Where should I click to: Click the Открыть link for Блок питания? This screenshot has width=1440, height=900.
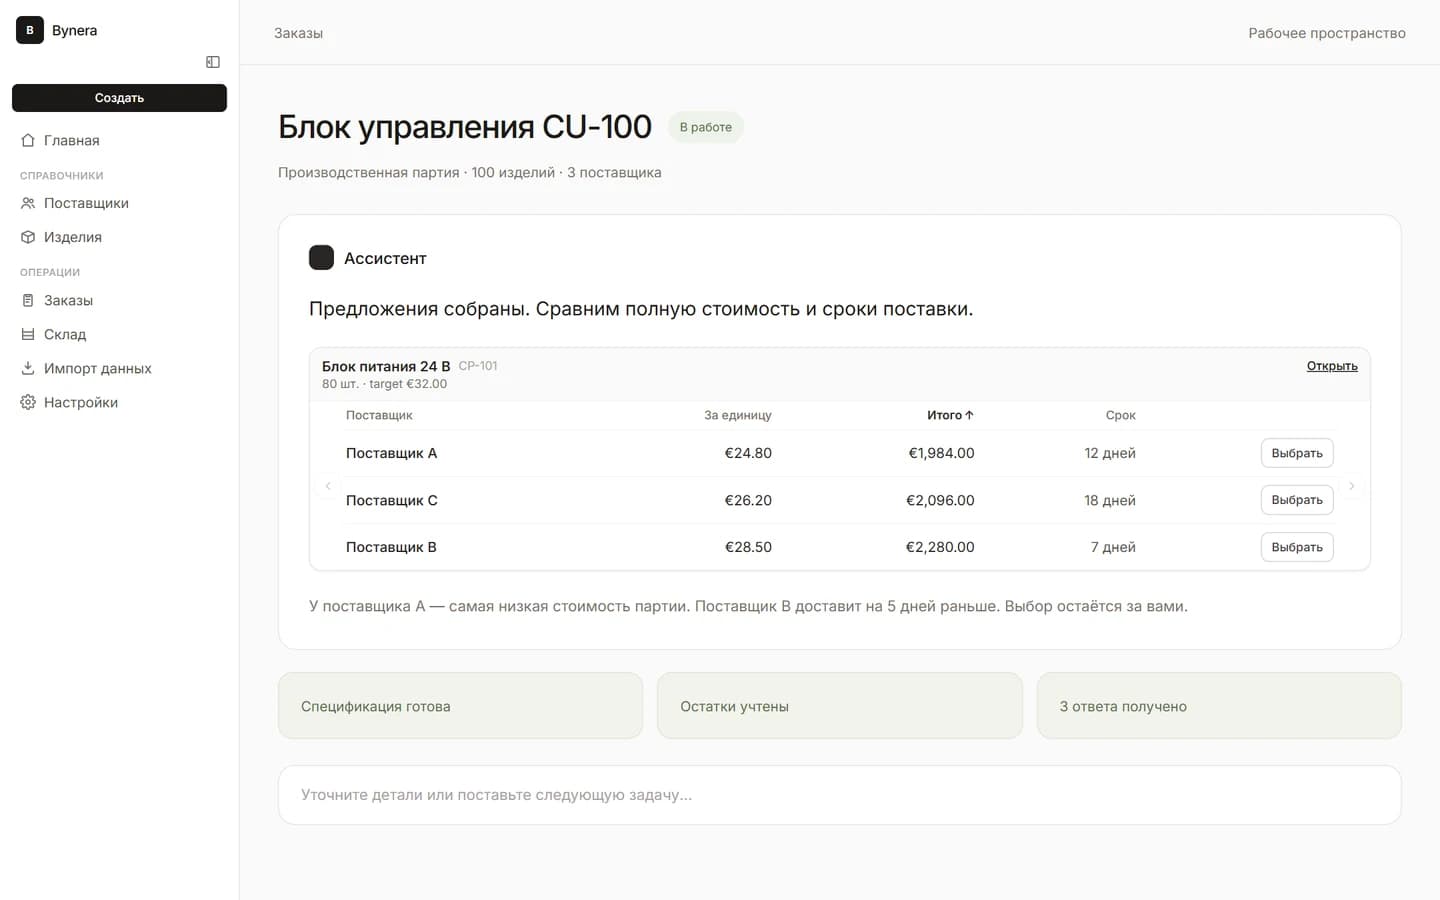coord(1332,366)
